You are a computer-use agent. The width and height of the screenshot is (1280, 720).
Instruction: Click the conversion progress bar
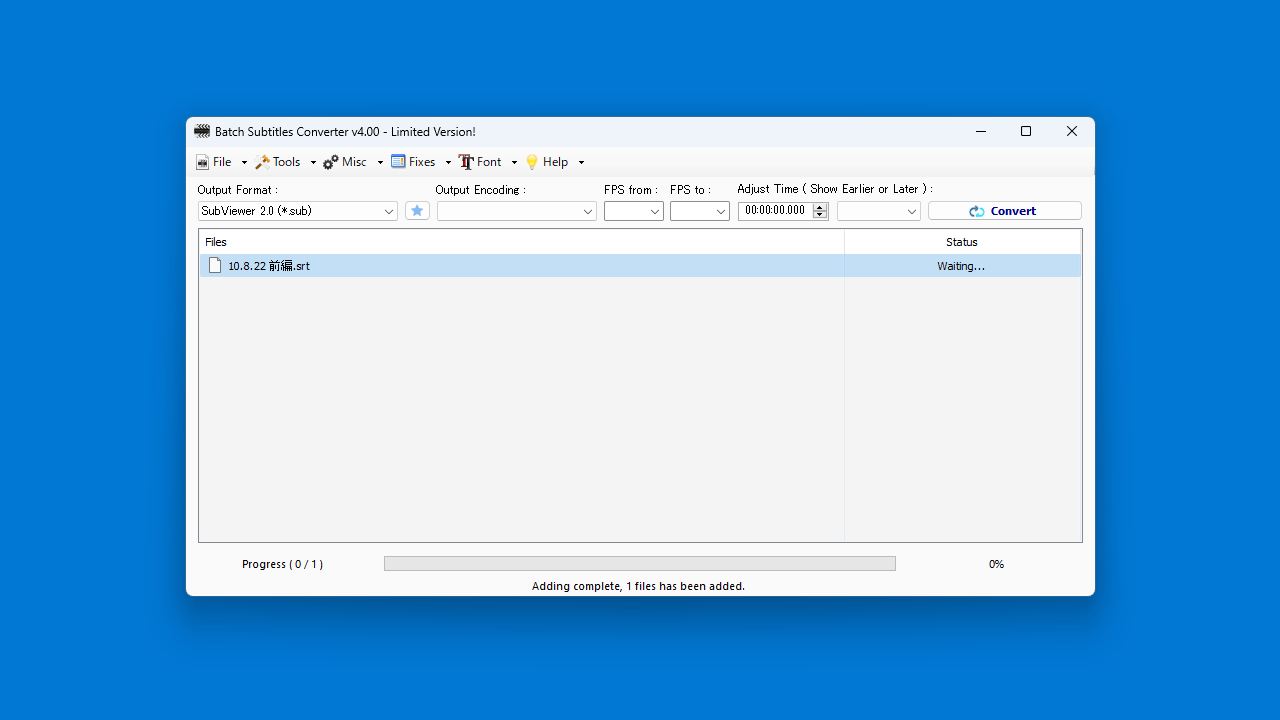[640, 564]
